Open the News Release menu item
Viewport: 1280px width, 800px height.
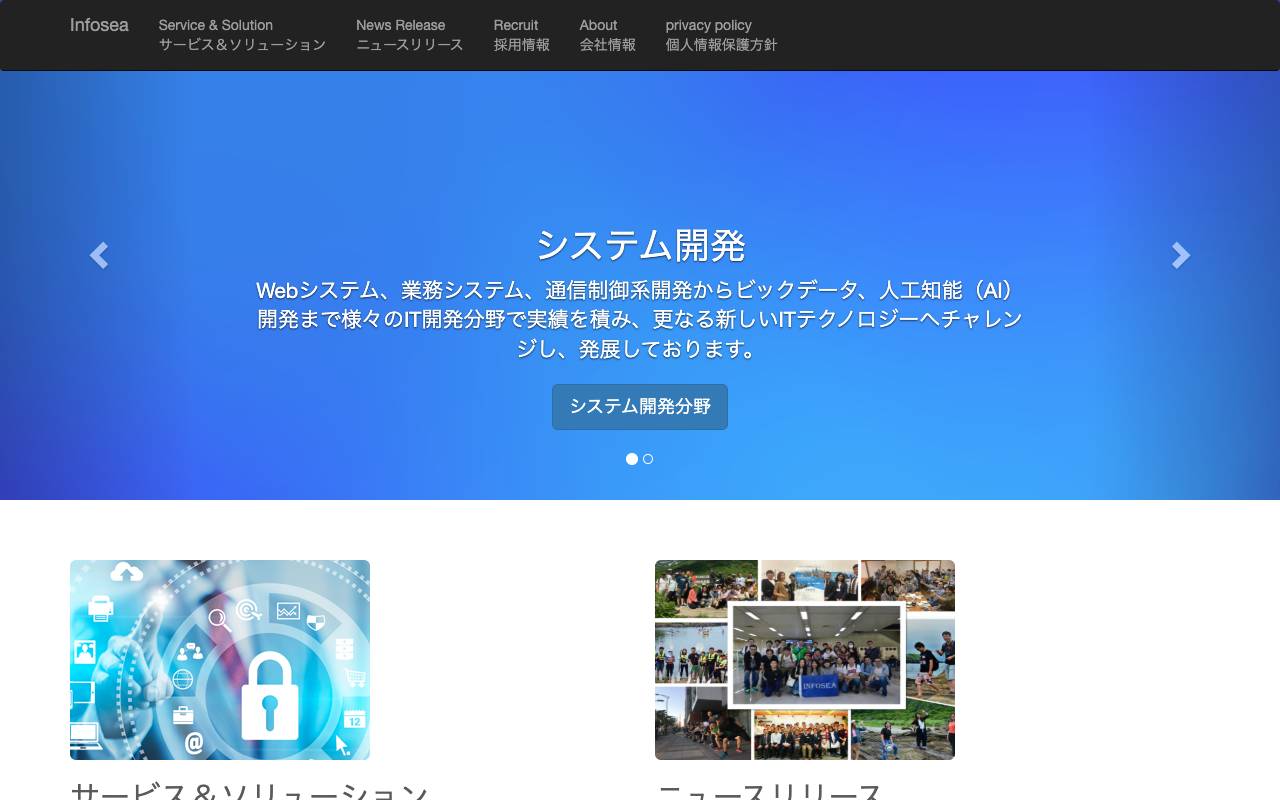point(409,35)
